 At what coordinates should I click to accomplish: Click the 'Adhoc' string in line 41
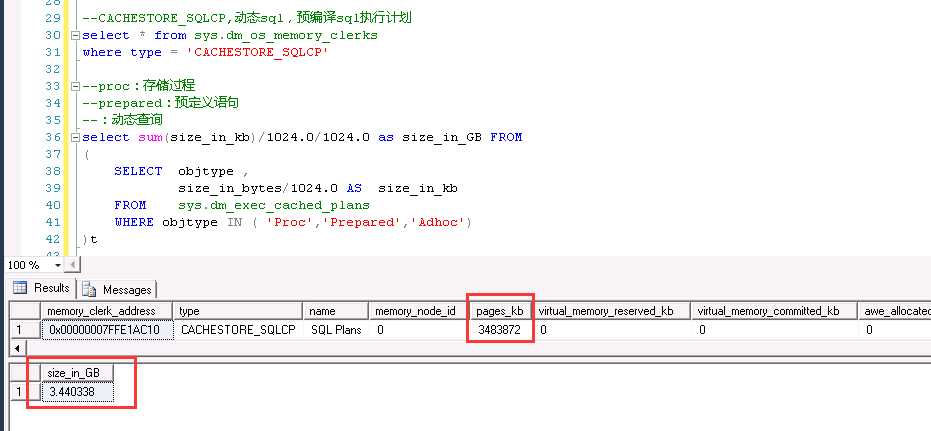pyautogui.click(x=439, y=222)
